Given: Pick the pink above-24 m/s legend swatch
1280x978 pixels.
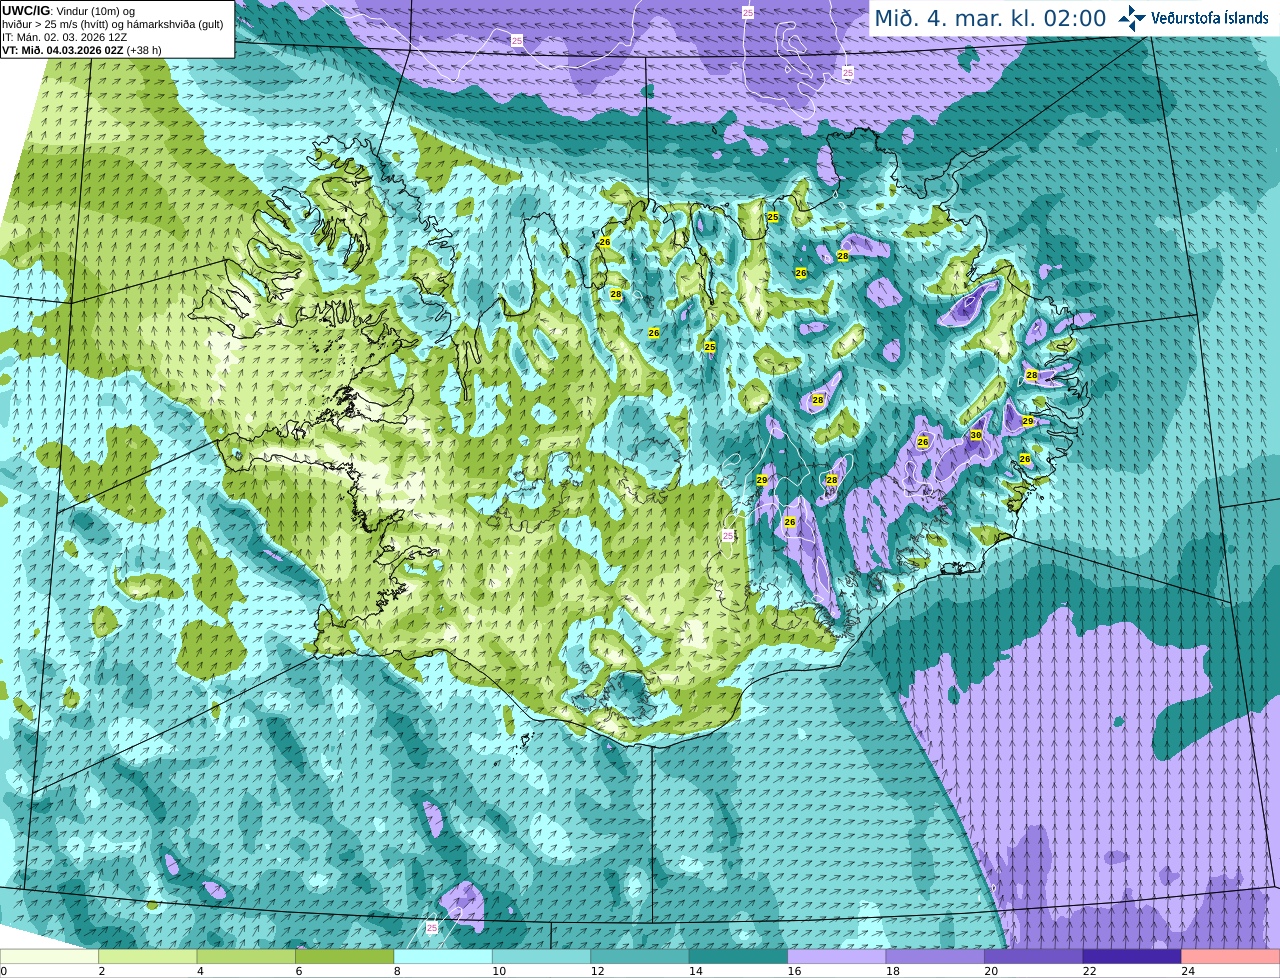Looking at the screenshot, I should point(1231,957).
